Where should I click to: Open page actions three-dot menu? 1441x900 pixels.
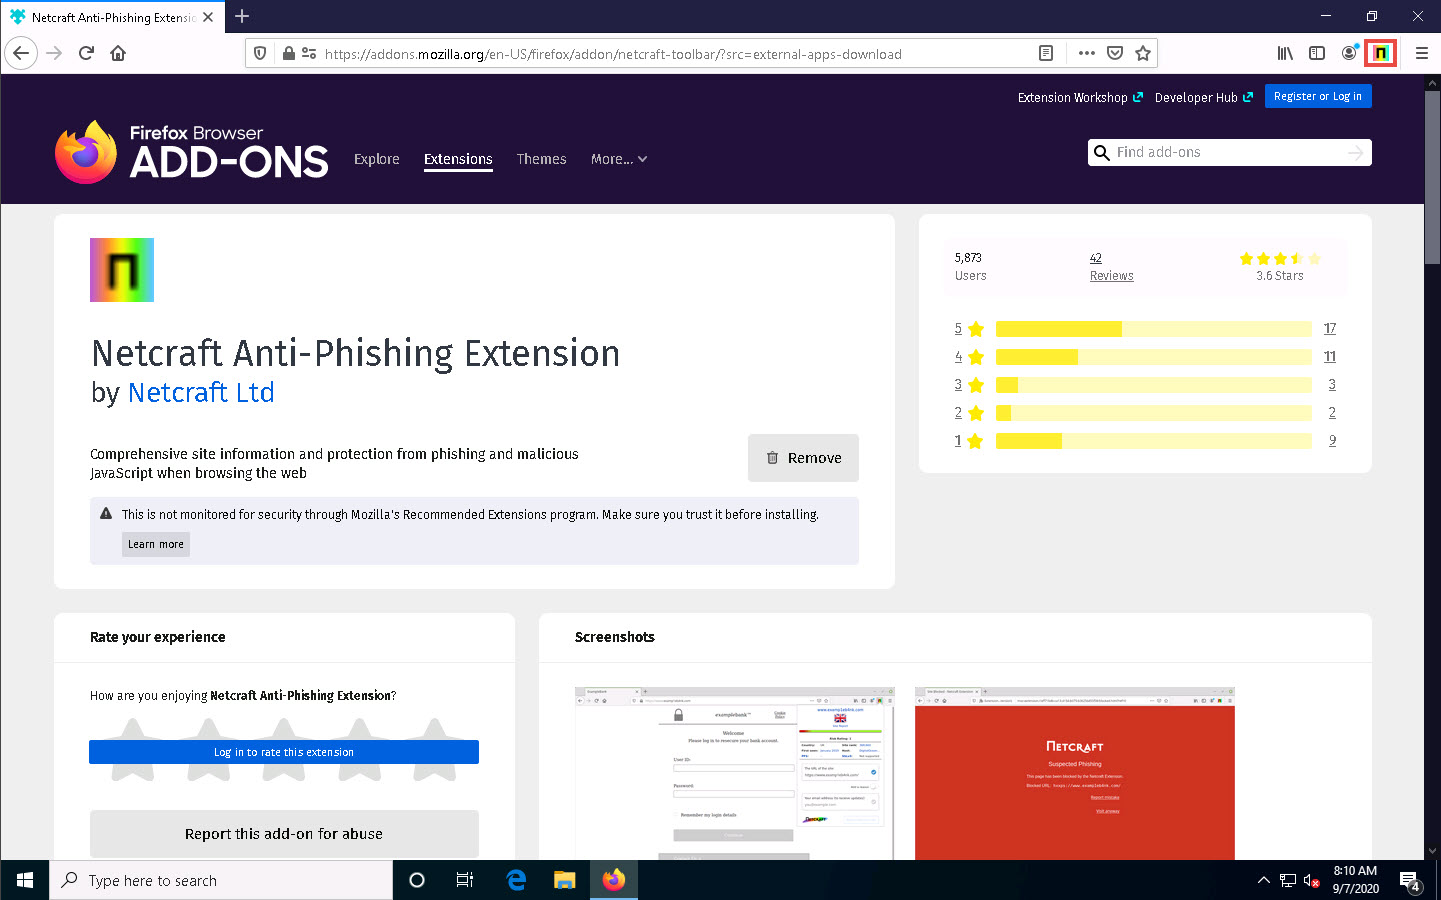[1087, 54]
